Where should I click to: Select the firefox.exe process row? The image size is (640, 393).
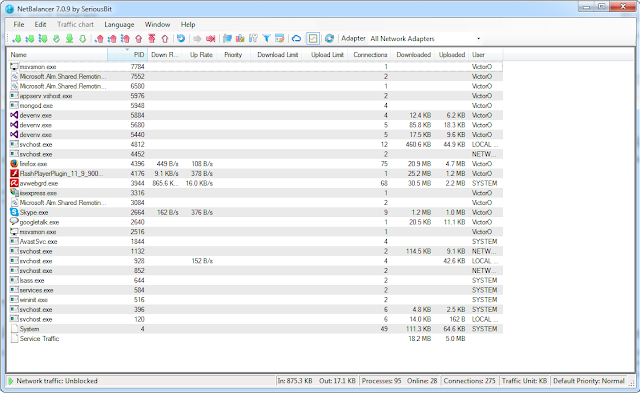coord(256,164)
